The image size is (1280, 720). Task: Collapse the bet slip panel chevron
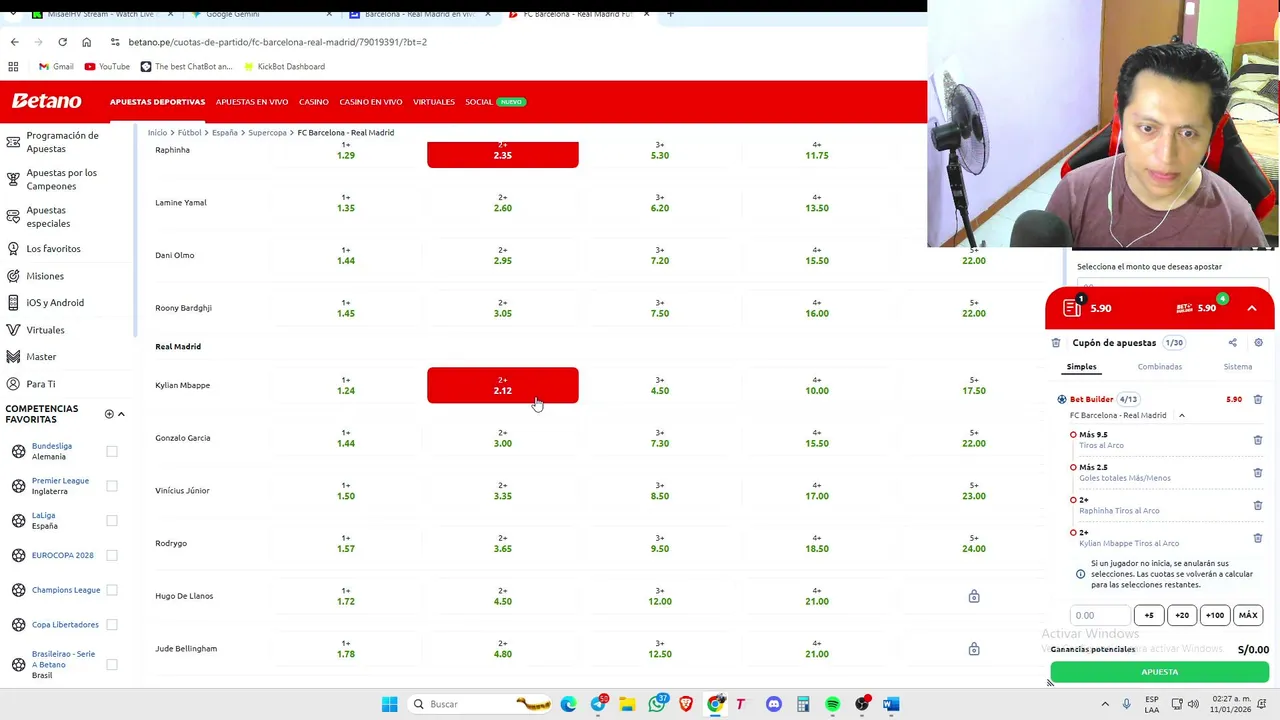click(1251, 308)
